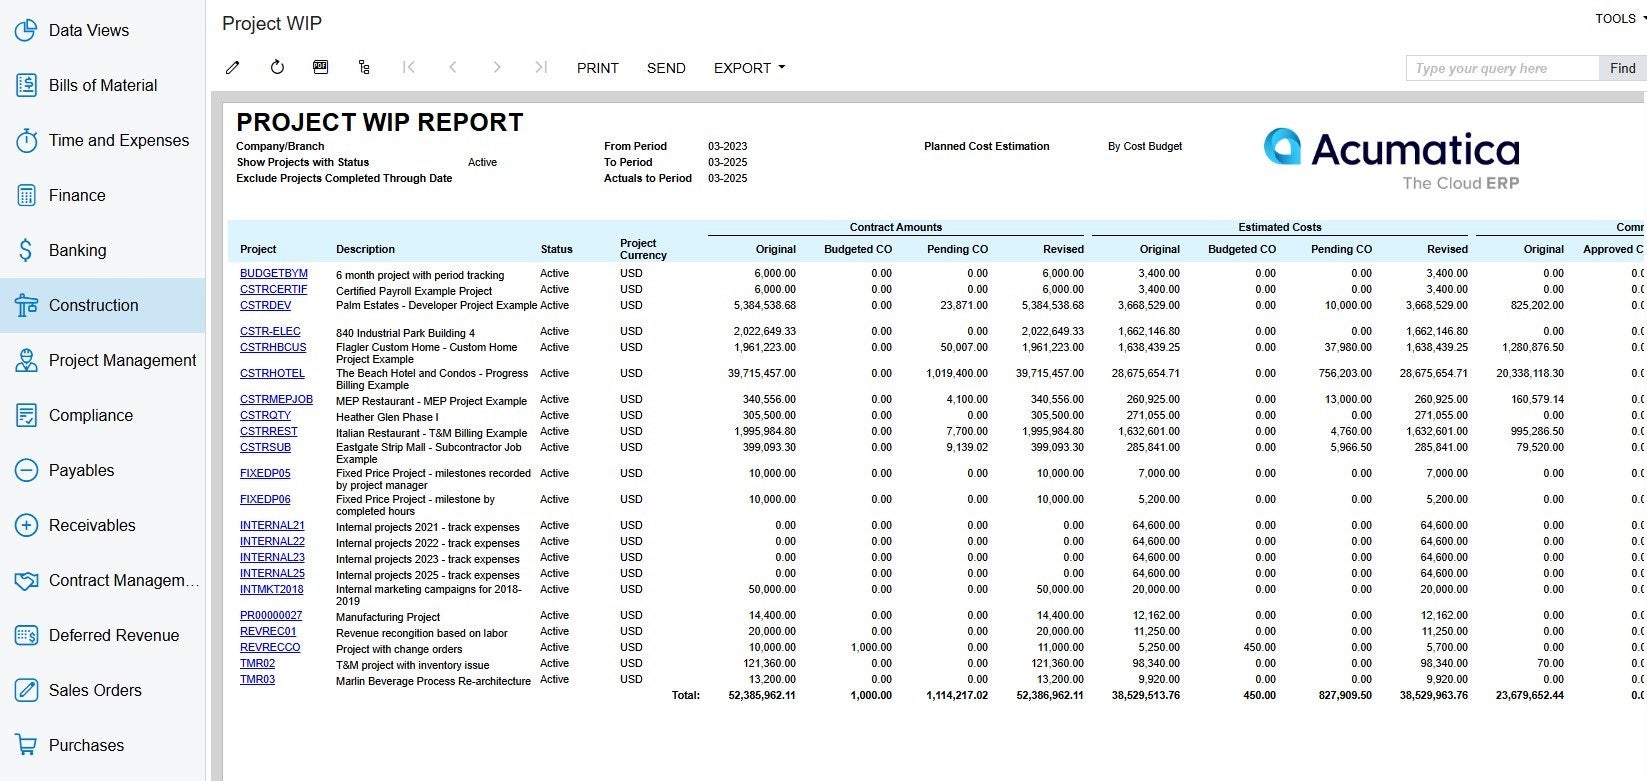The height and width of the screenshot is (781, 1647).
Task: Open the BUDGETBYM project link
Action: [x=274, y=273]
